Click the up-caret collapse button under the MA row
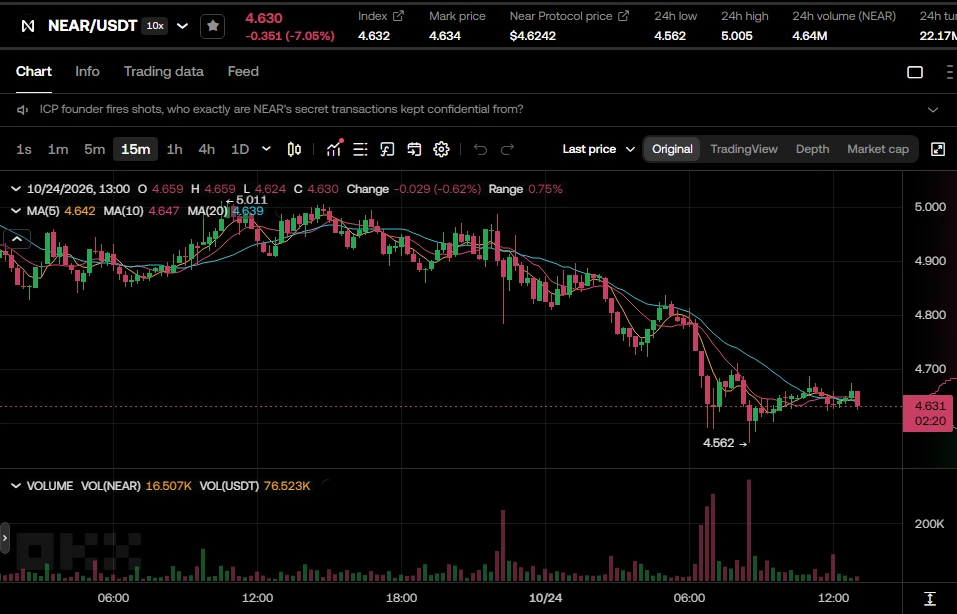Image resolution: width=957 pixels, height=614 pixels. 17,239
